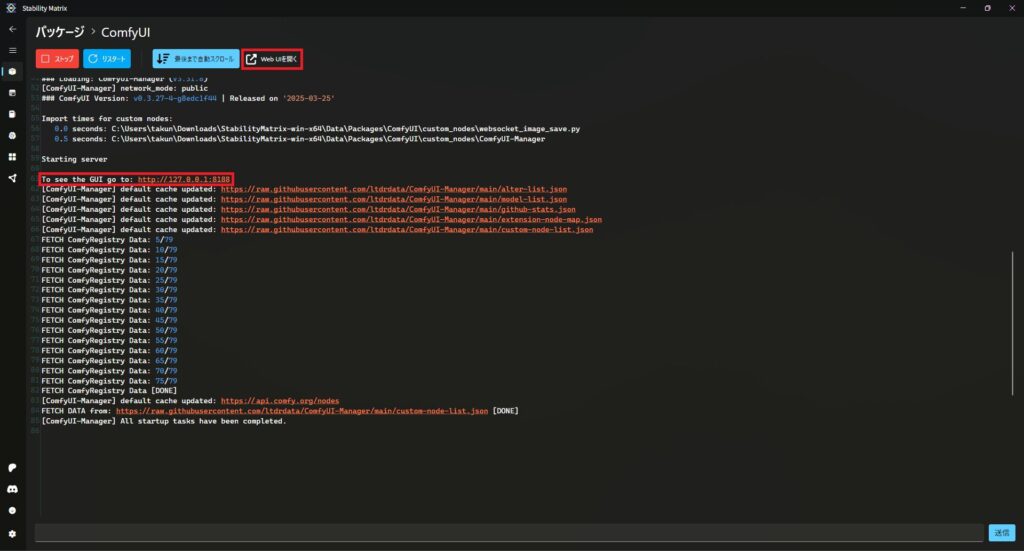Screen dimensions: 1024x551
Task: Open the http://127.0.0.1:8188 link
Action: 184,180
